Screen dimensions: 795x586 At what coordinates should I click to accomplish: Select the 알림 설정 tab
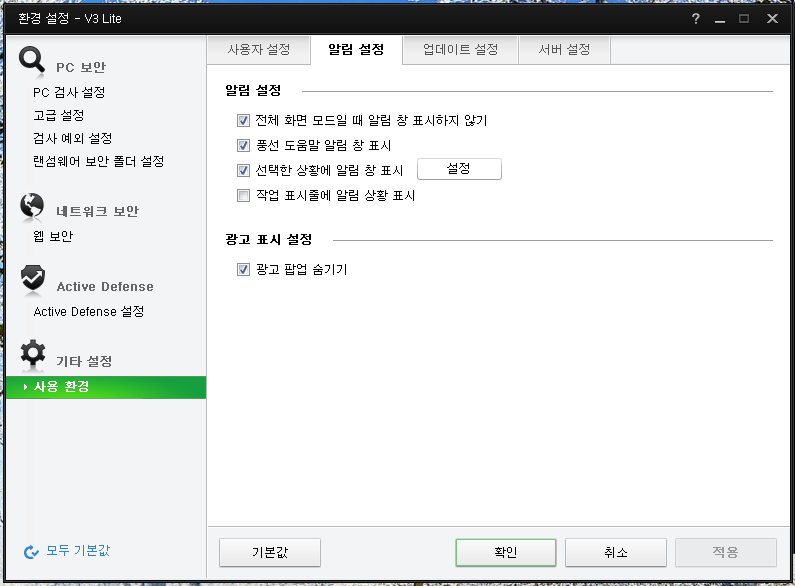tap(356, 50)
